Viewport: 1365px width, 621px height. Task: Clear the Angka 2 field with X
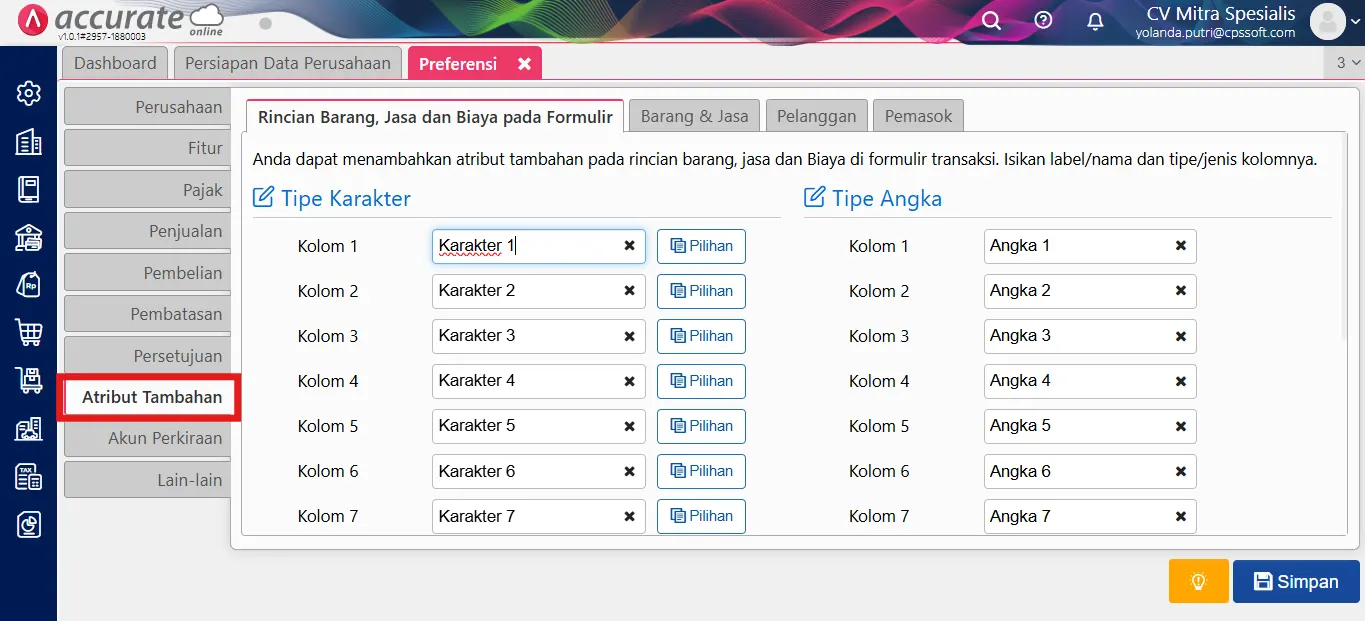(1180, 291)
